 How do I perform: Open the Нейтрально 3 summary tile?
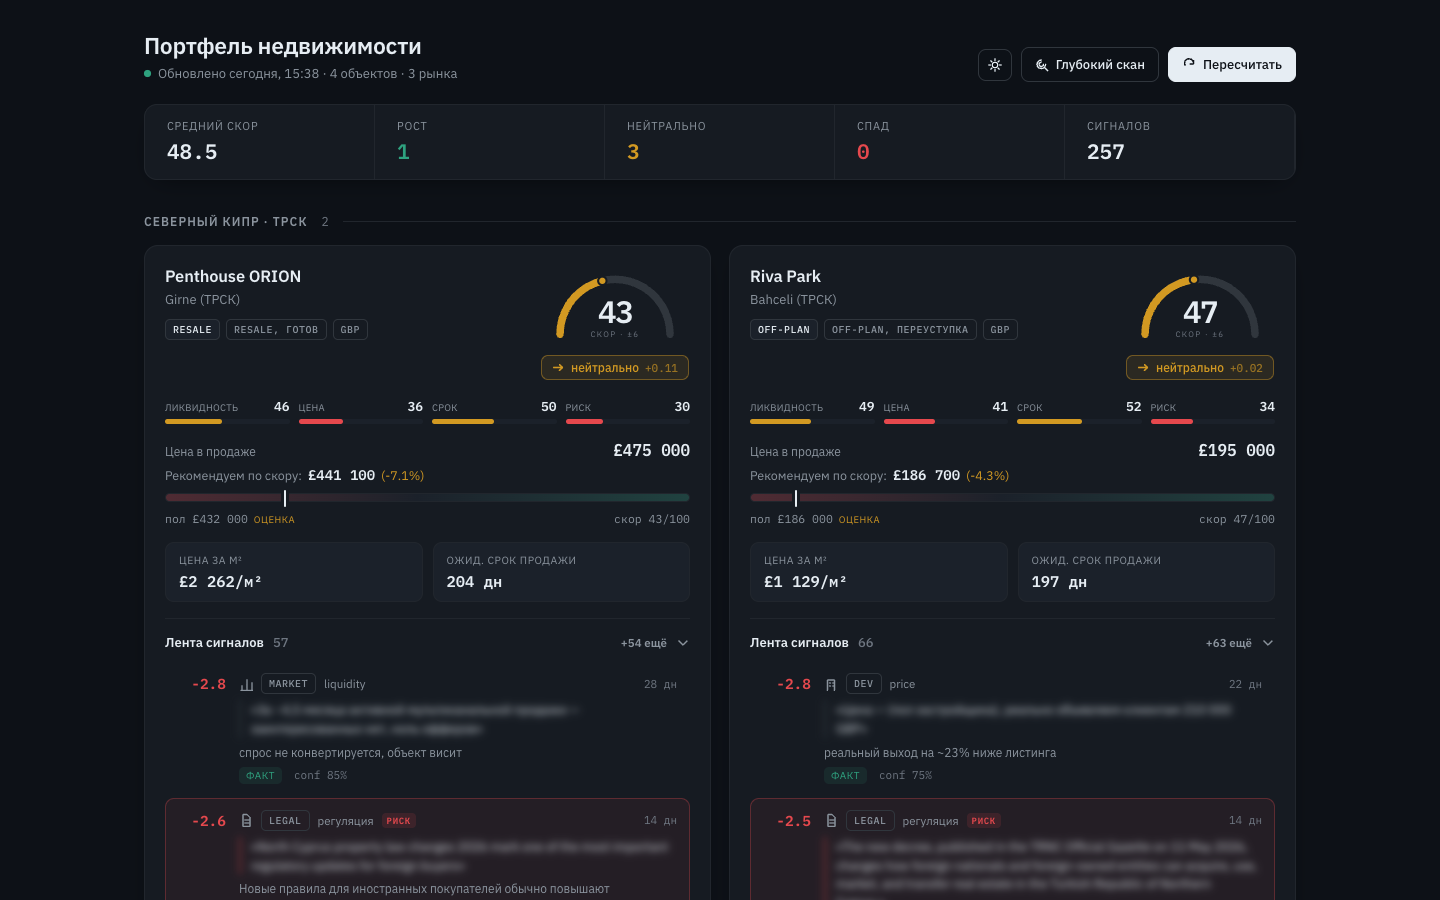click(719, 142)
